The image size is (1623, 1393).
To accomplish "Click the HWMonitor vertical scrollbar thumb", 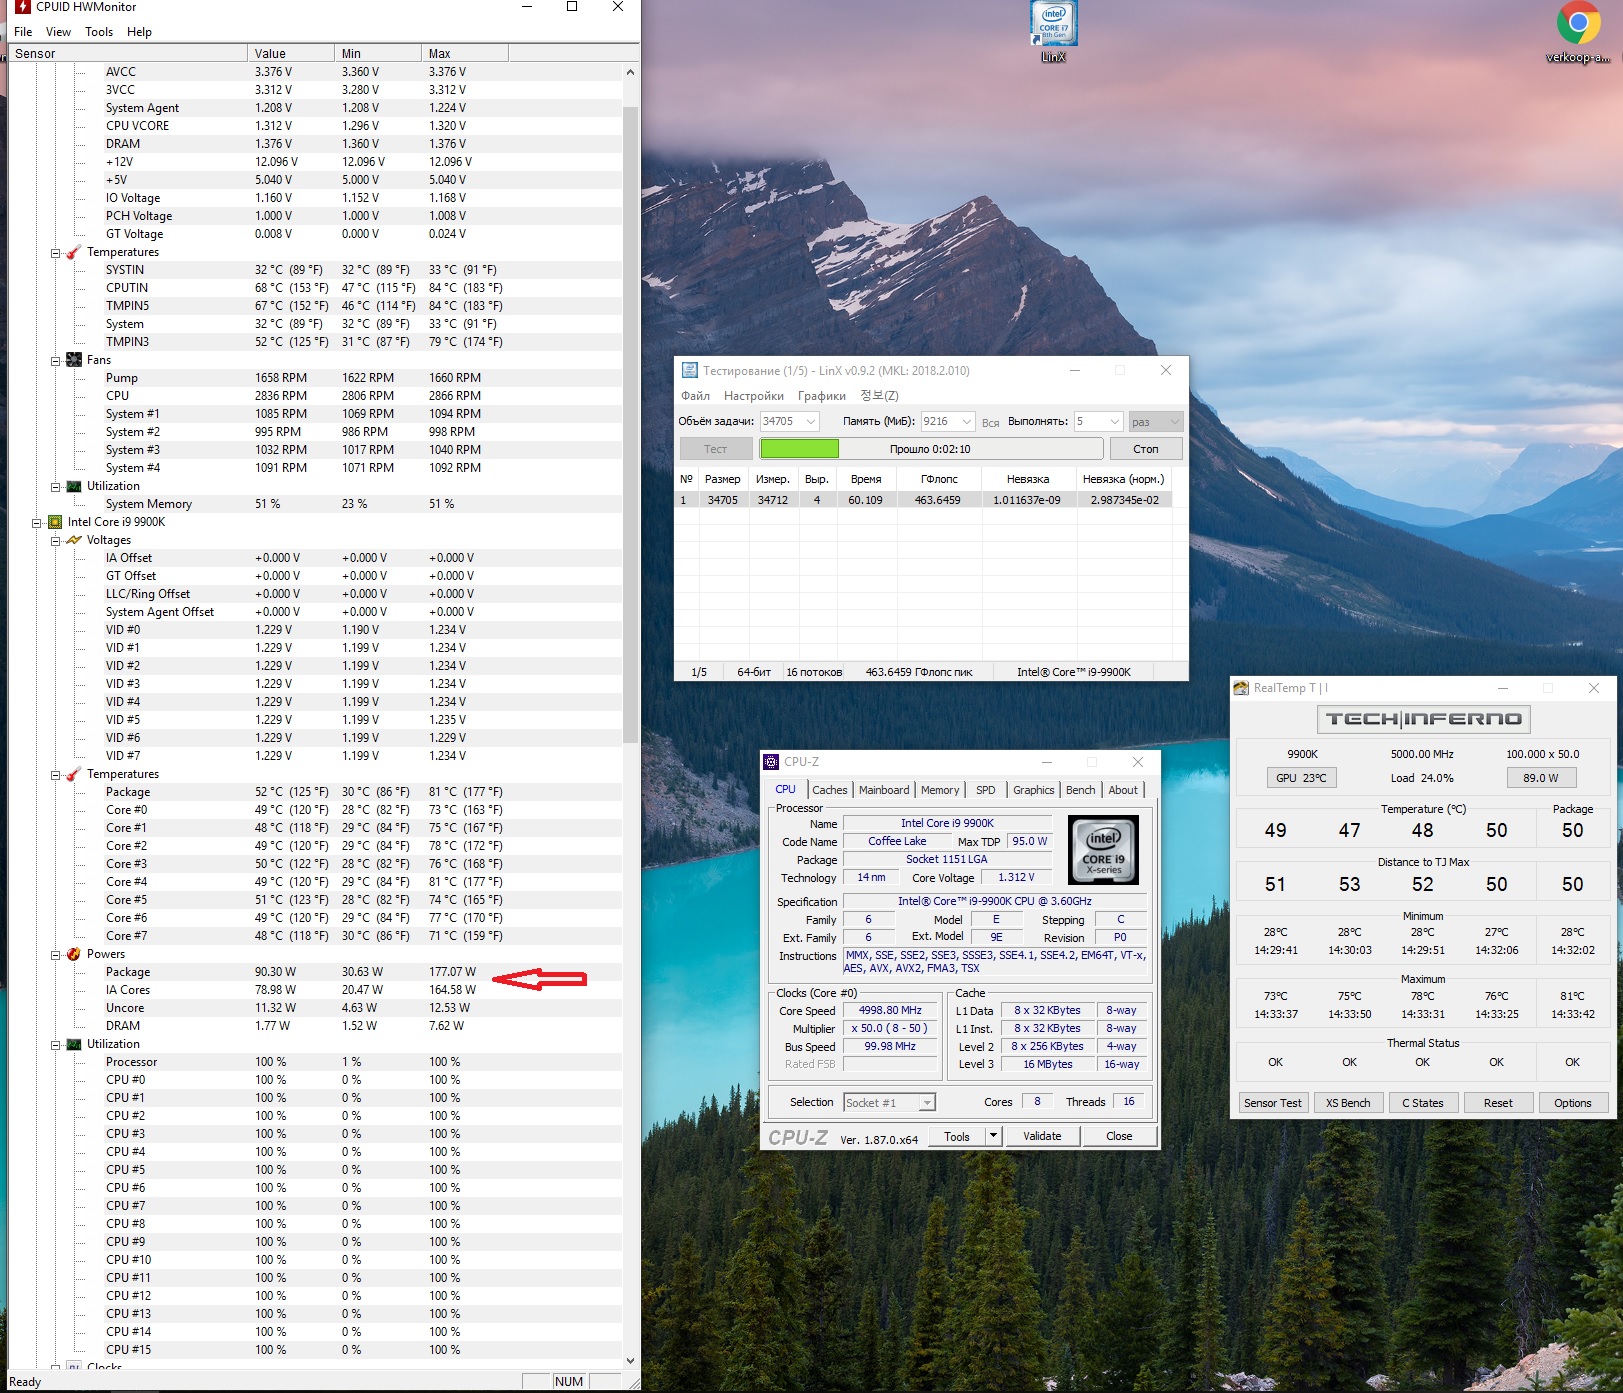I will [630, 424].
